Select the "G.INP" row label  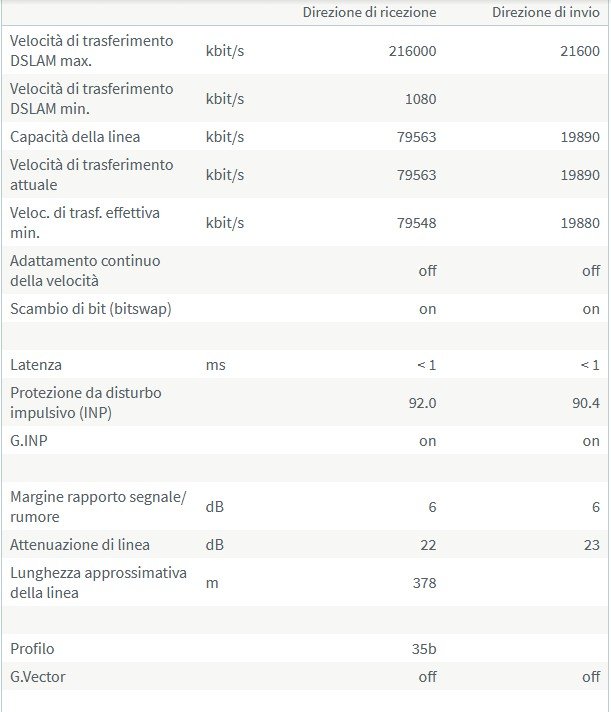click(29, 441)
